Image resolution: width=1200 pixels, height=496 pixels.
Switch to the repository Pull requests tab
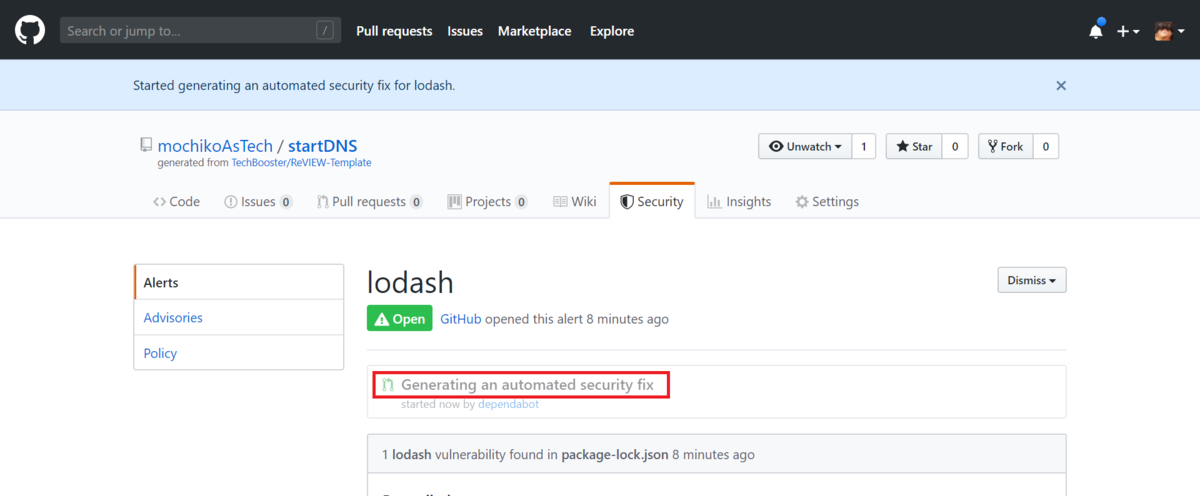pos(369,201)
